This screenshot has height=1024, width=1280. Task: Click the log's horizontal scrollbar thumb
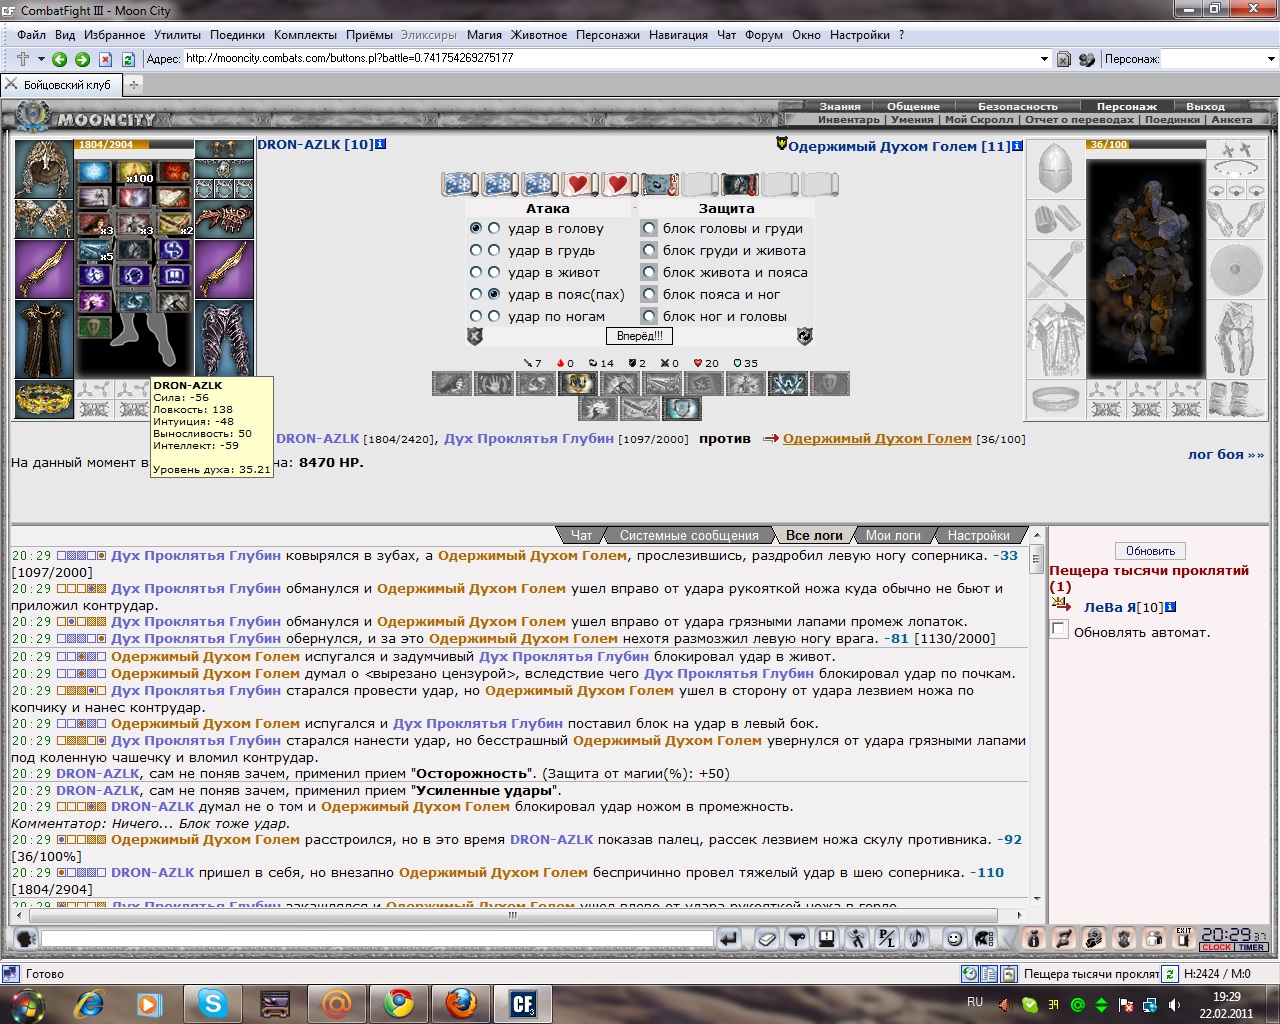pos(513,915)
